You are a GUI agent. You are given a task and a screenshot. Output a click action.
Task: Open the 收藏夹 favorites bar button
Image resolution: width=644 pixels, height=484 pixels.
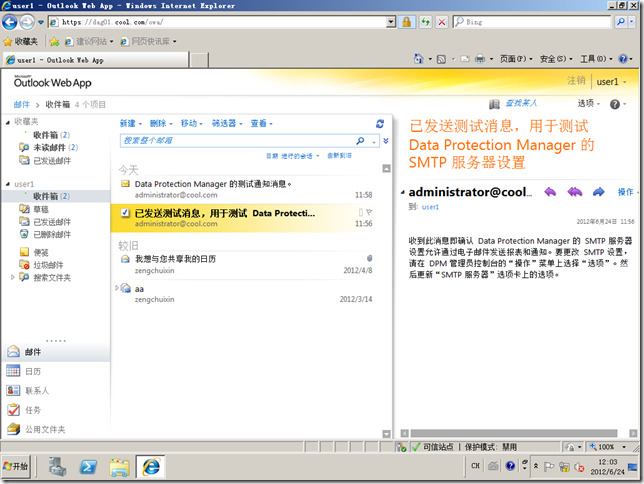21,41
